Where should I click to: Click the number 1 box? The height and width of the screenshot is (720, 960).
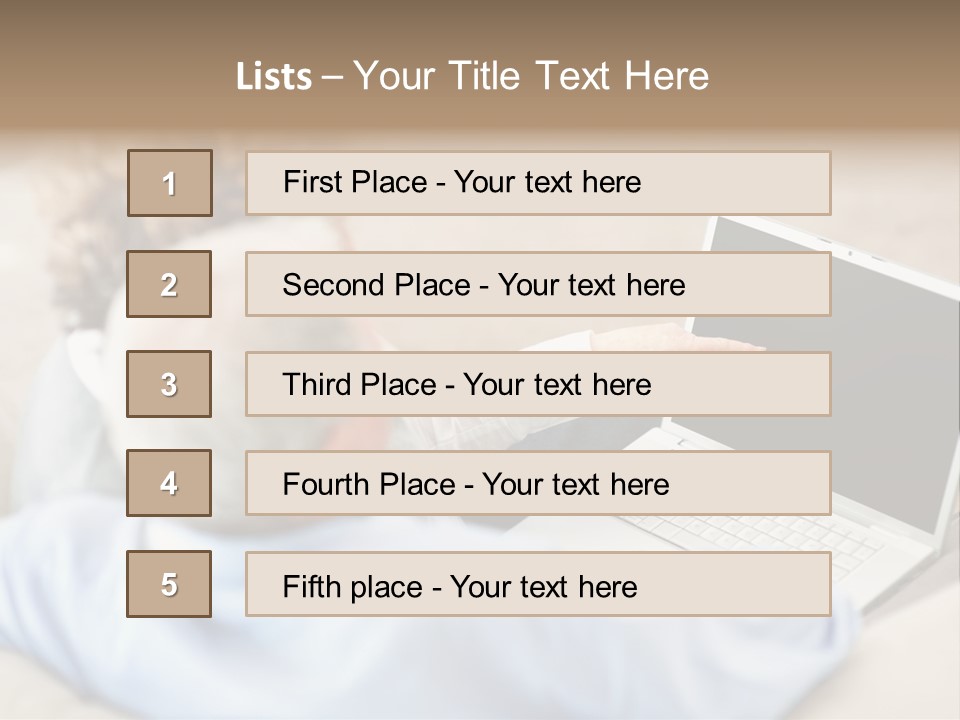169,183
